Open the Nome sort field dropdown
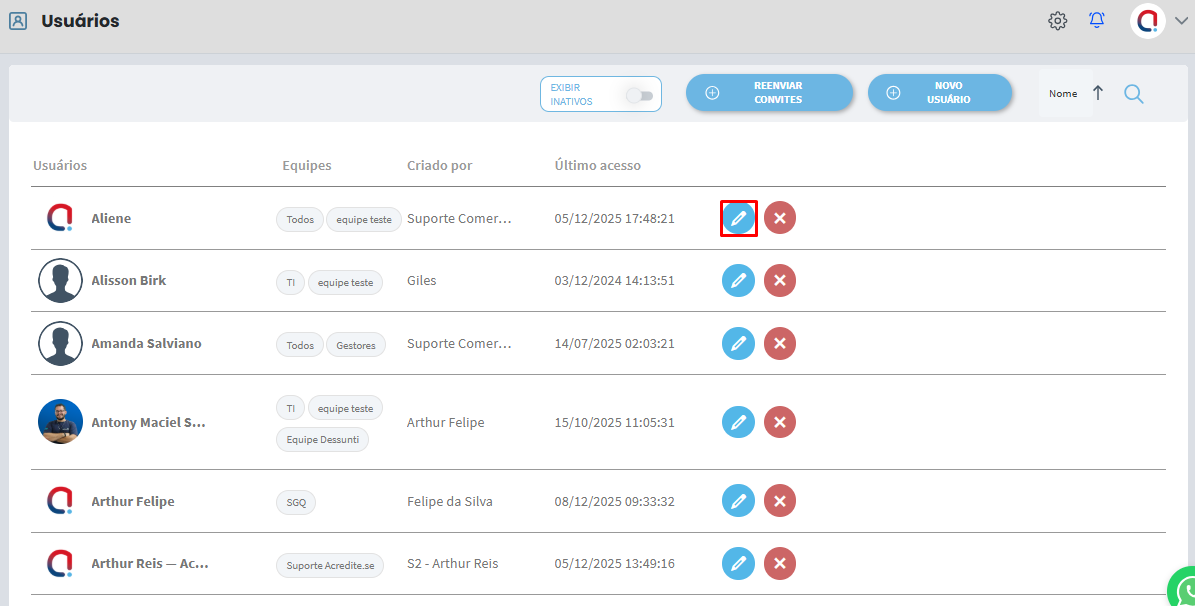This screenshot has height=606, width=1195. coord(1063,94)
